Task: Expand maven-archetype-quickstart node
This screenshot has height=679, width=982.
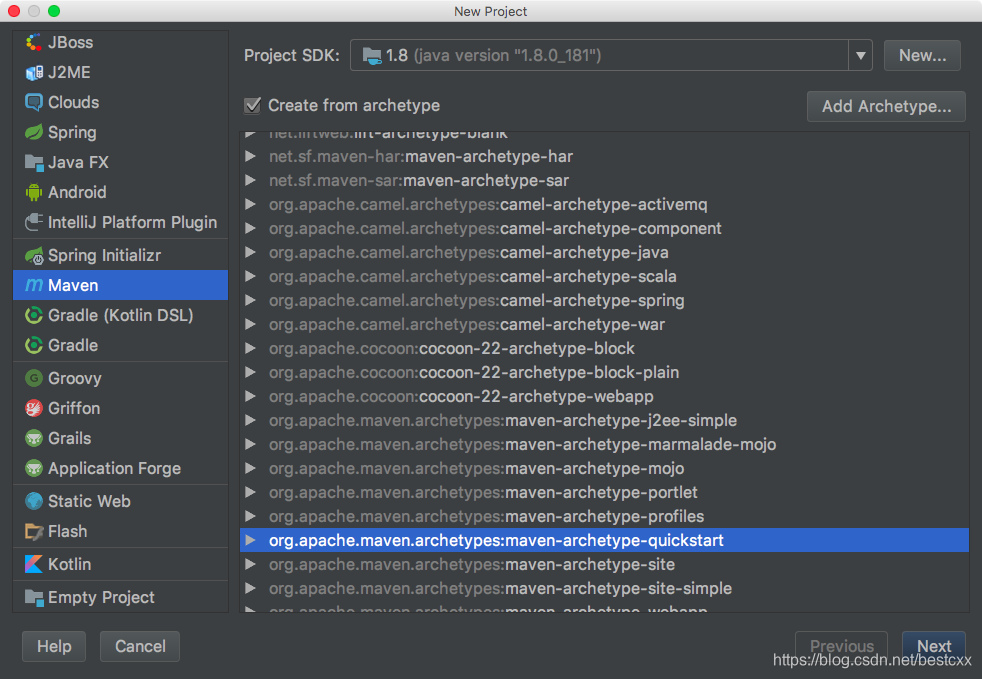Action: (x=251, y=540)
